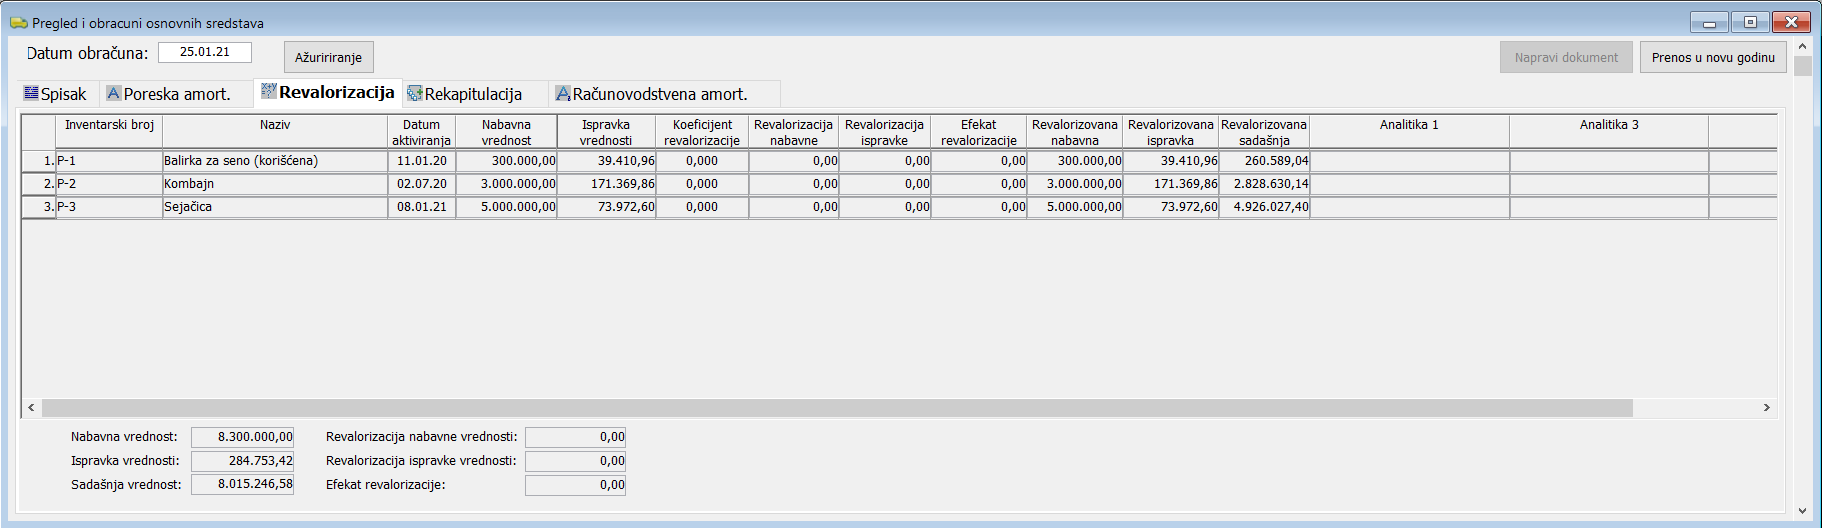
Task: Switch to Računovodstvena amort. tab
Action: [x=664, y=94]
